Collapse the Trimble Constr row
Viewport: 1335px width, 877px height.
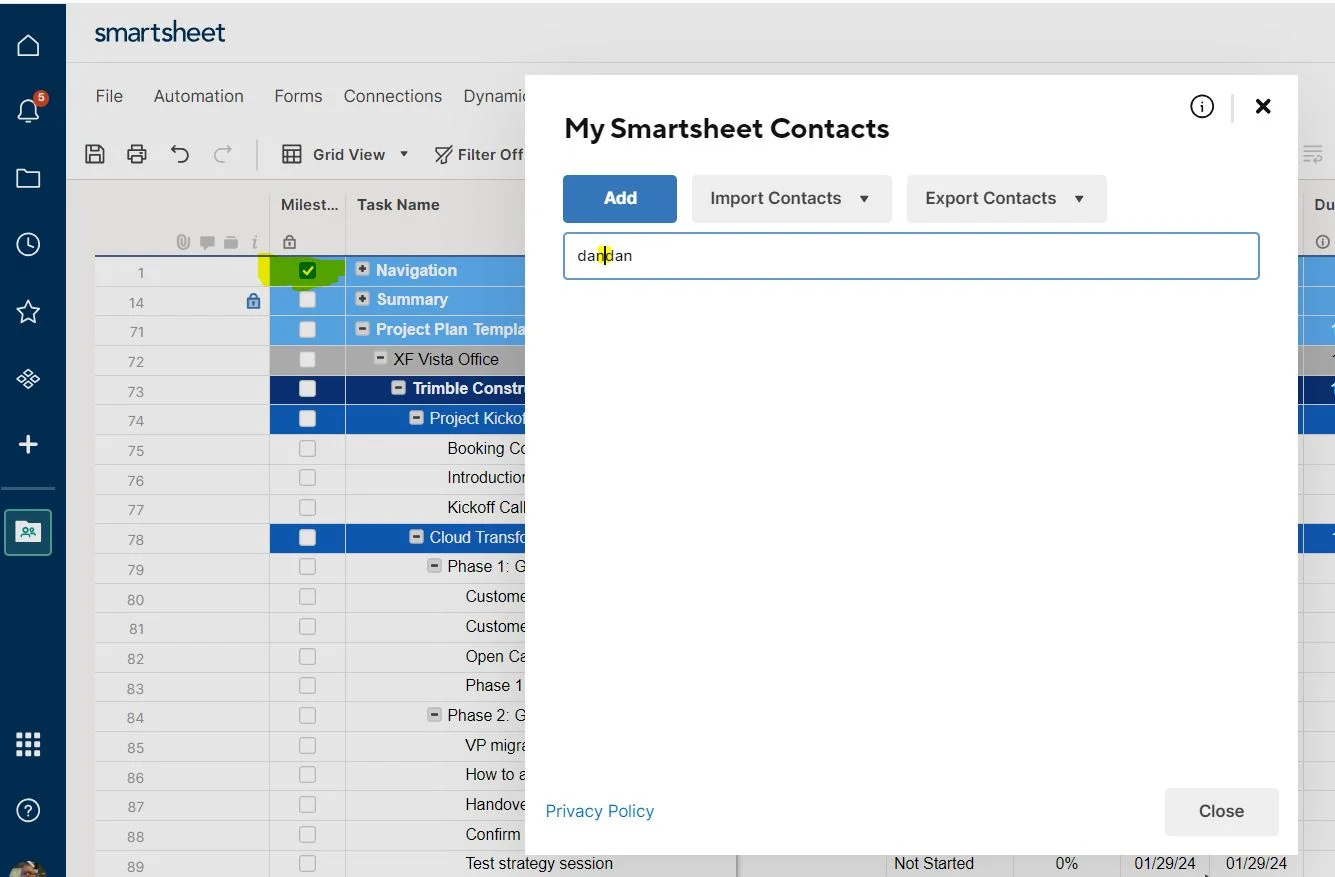click(399, 388)
